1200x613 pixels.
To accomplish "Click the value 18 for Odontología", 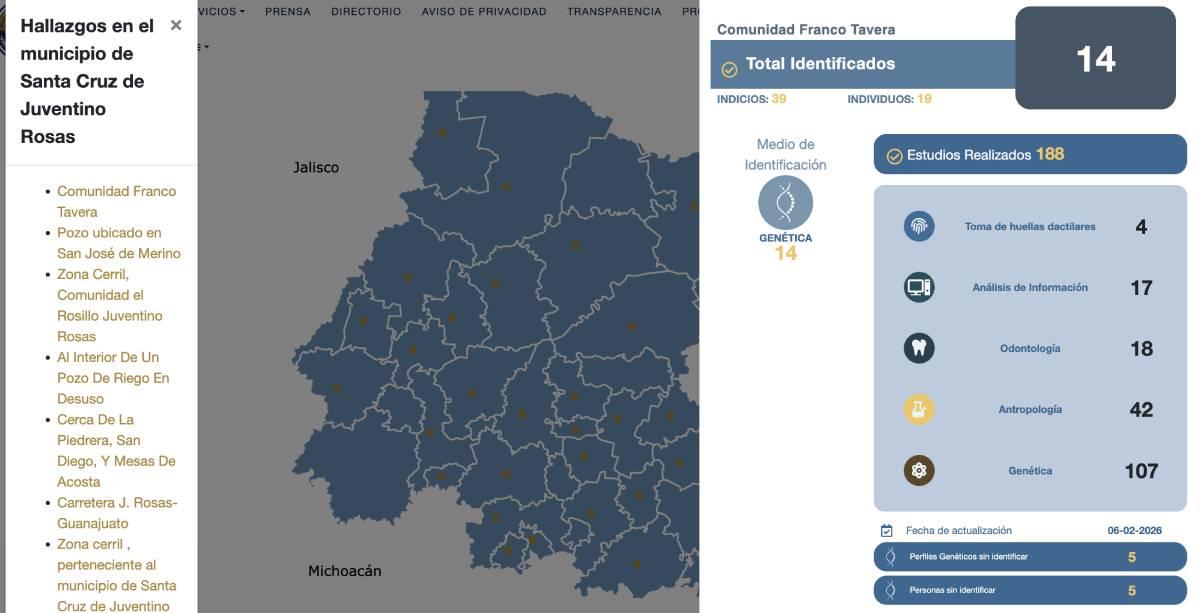I will click(x=1141, y=349).
